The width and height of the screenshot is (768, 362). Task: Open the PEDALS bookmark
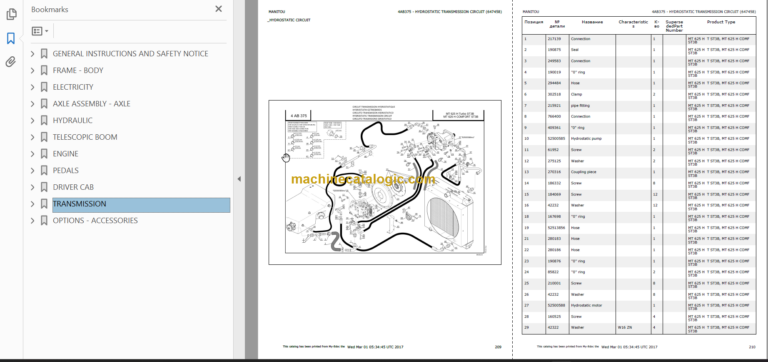point(66,170)
